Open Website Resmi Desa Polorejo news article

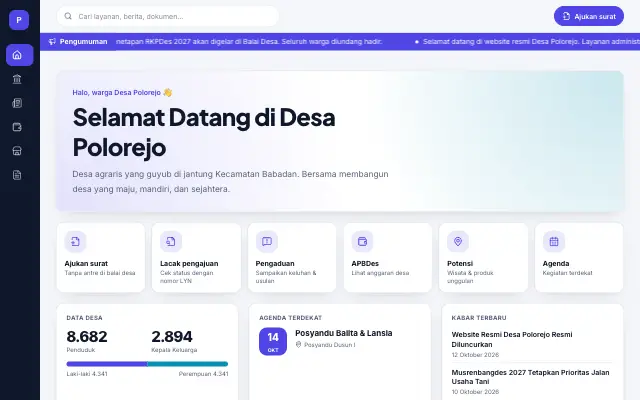click(x=512, y=339)
